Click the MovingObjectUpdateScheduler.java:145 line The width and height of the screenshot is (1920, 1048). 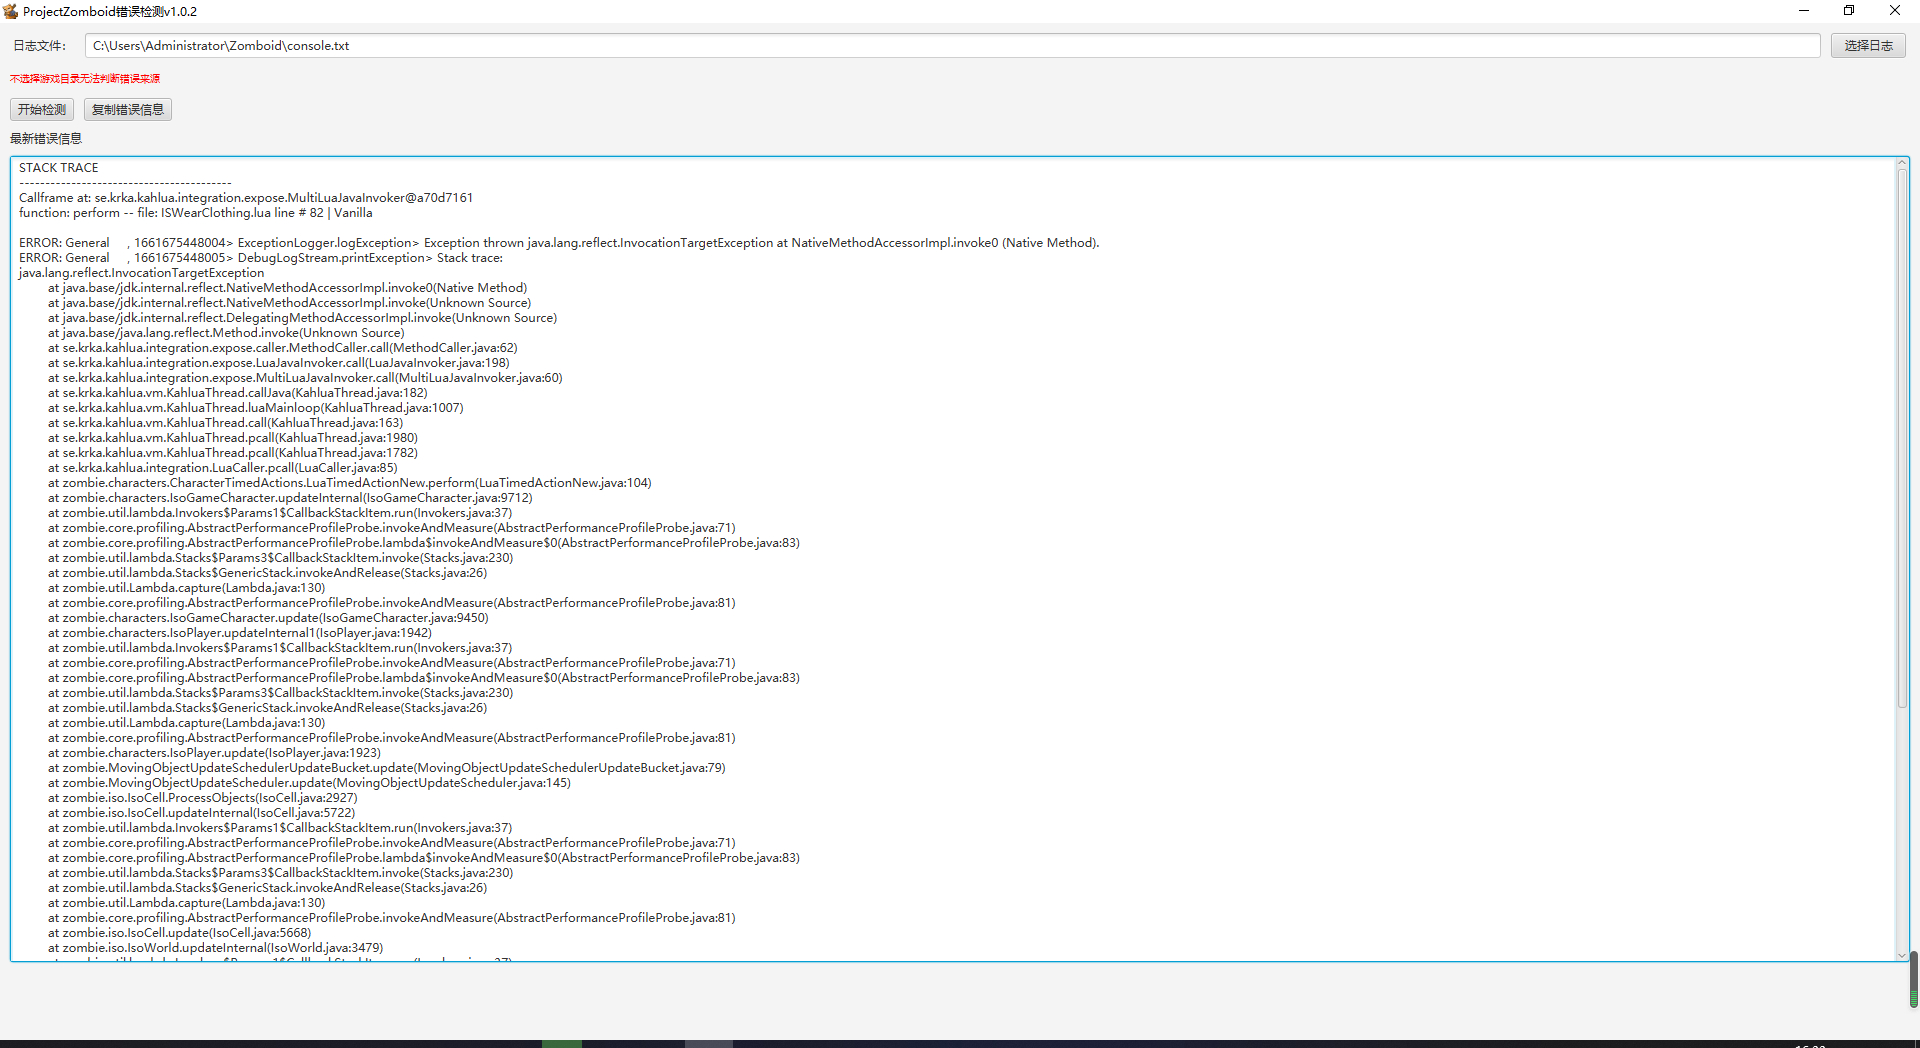309,783
